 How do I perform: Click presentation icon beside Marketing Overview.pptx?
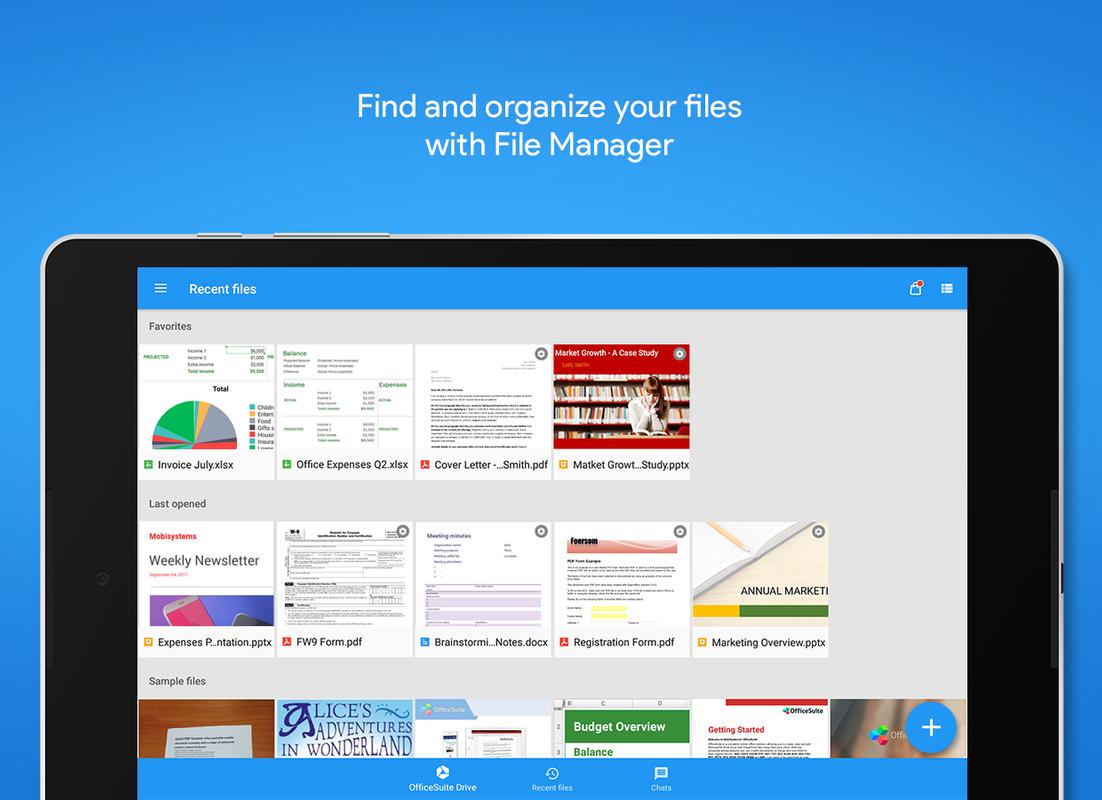[x=702, y=642]
